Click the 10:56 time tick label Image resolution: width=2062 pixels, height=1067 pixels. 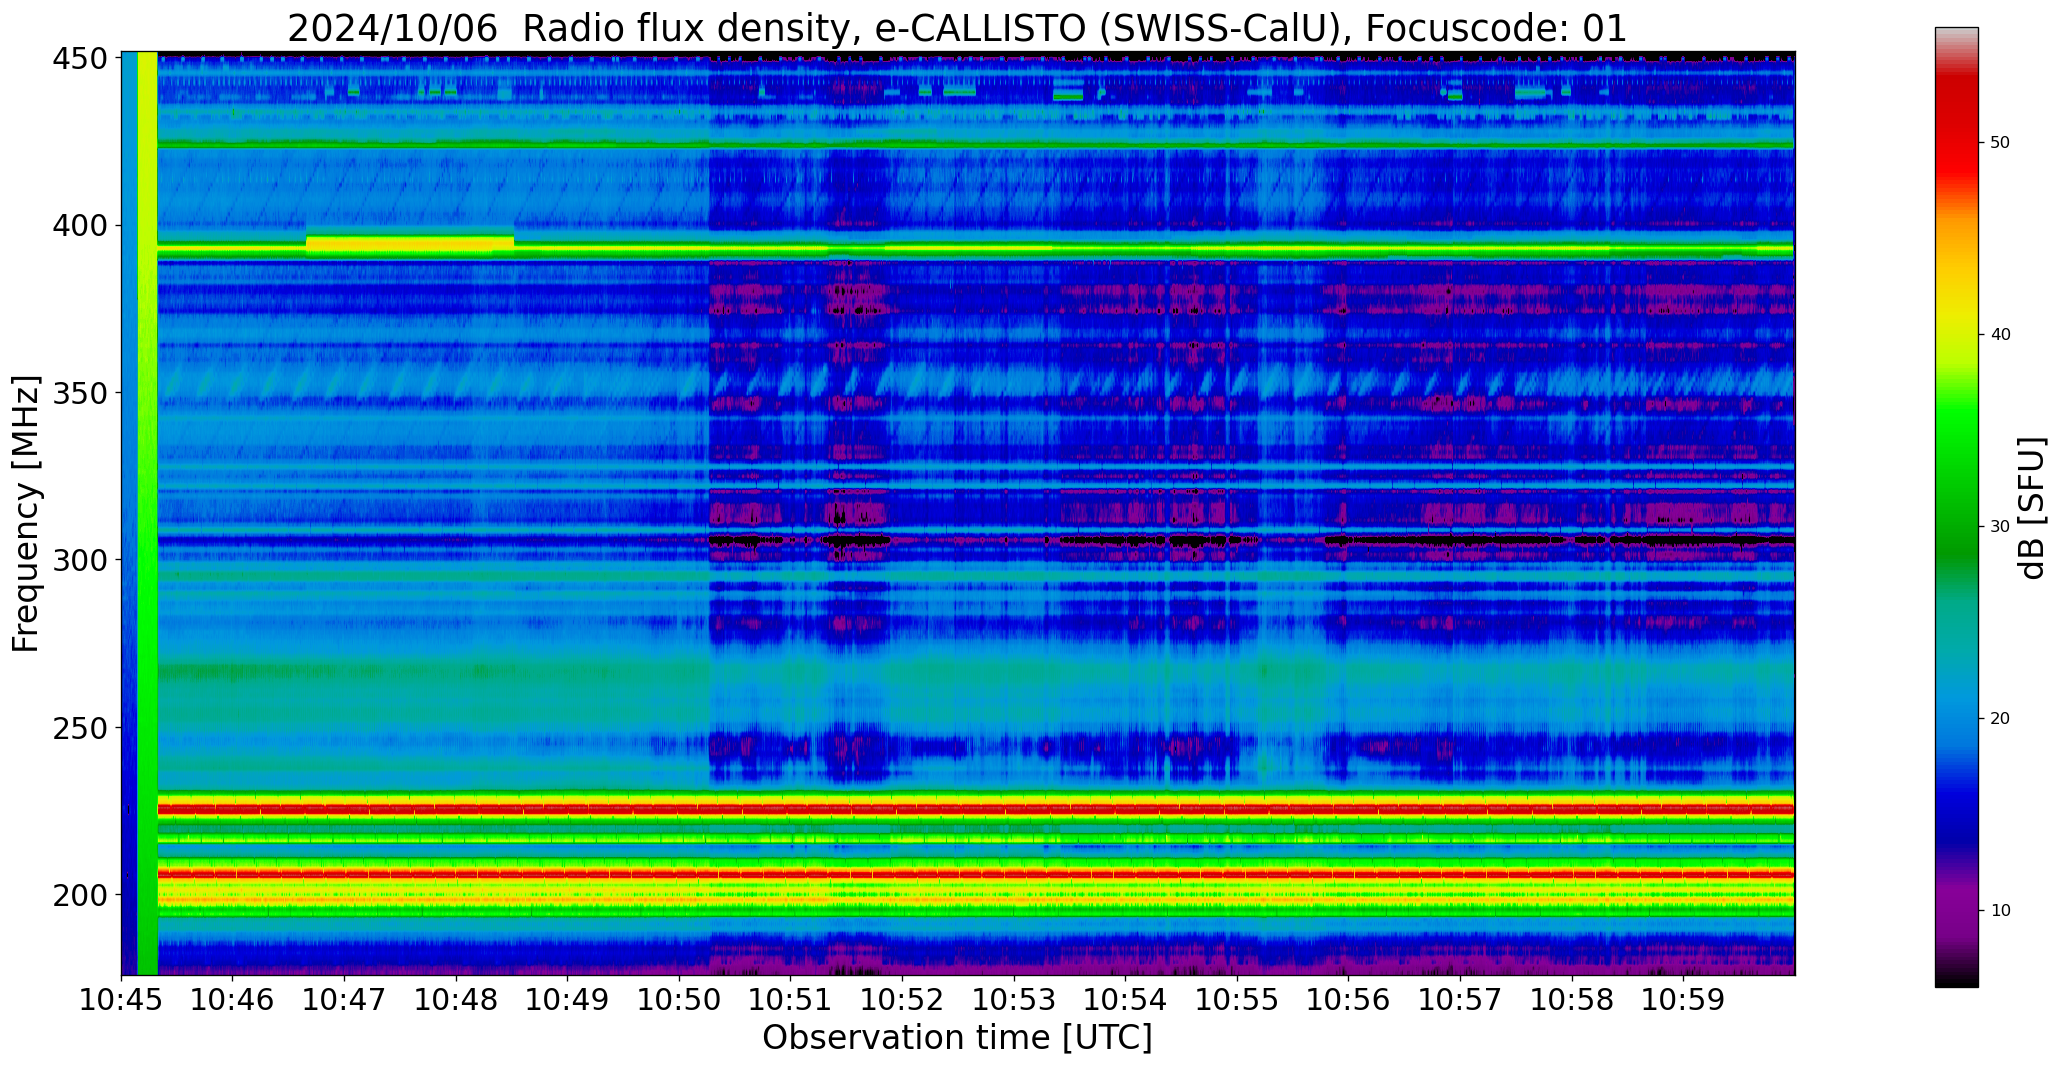(x=1348, y=1000)
